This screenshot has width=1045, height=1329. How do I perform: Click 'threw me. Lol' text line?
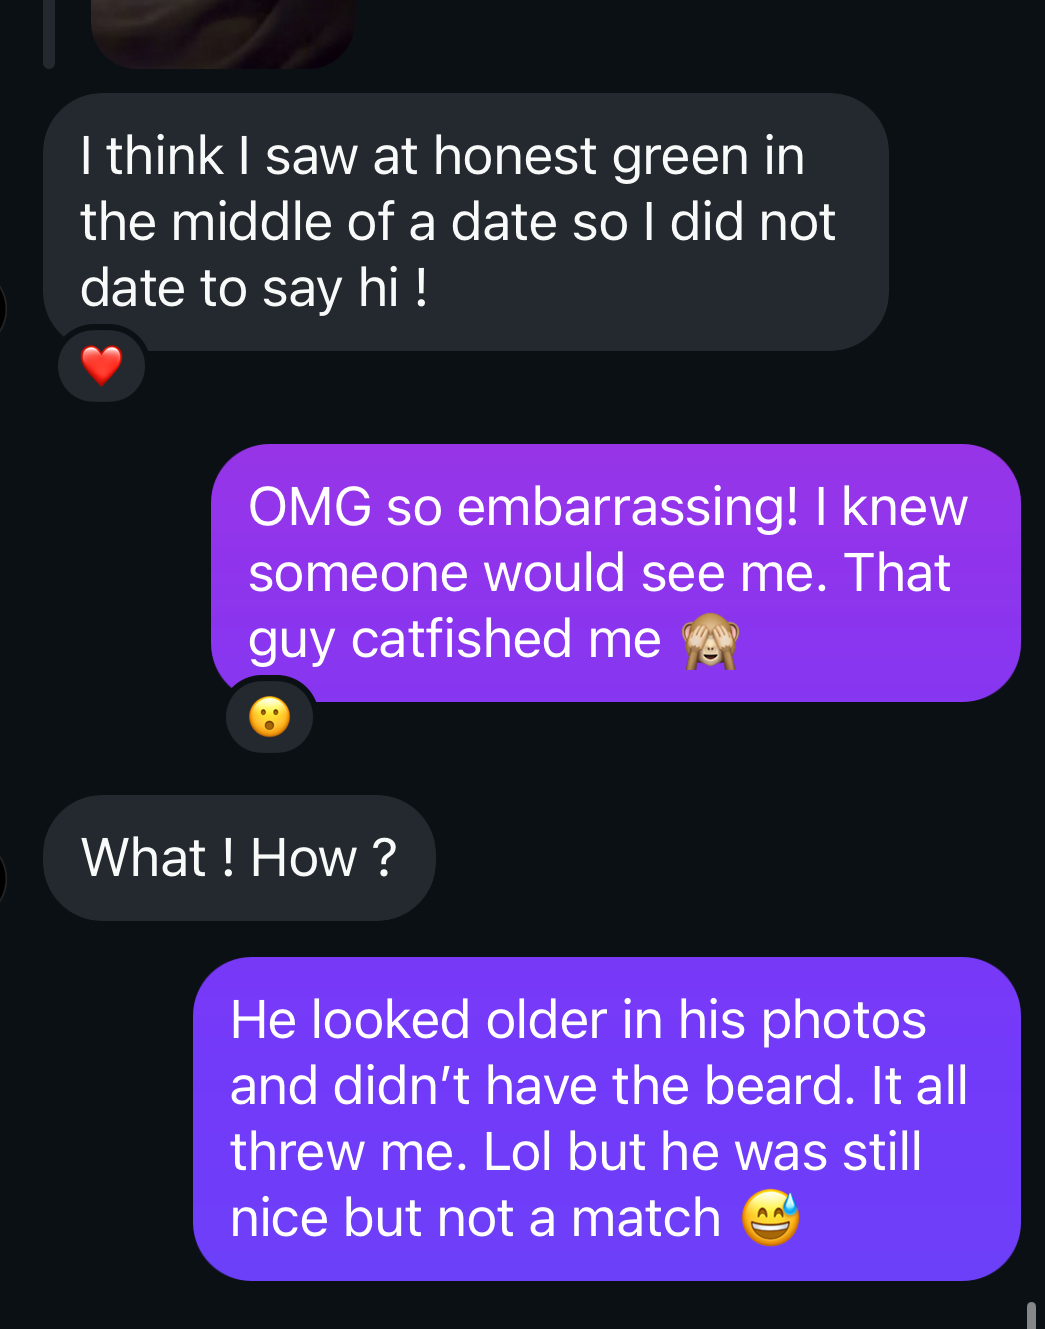click(x=392, y=1152)
